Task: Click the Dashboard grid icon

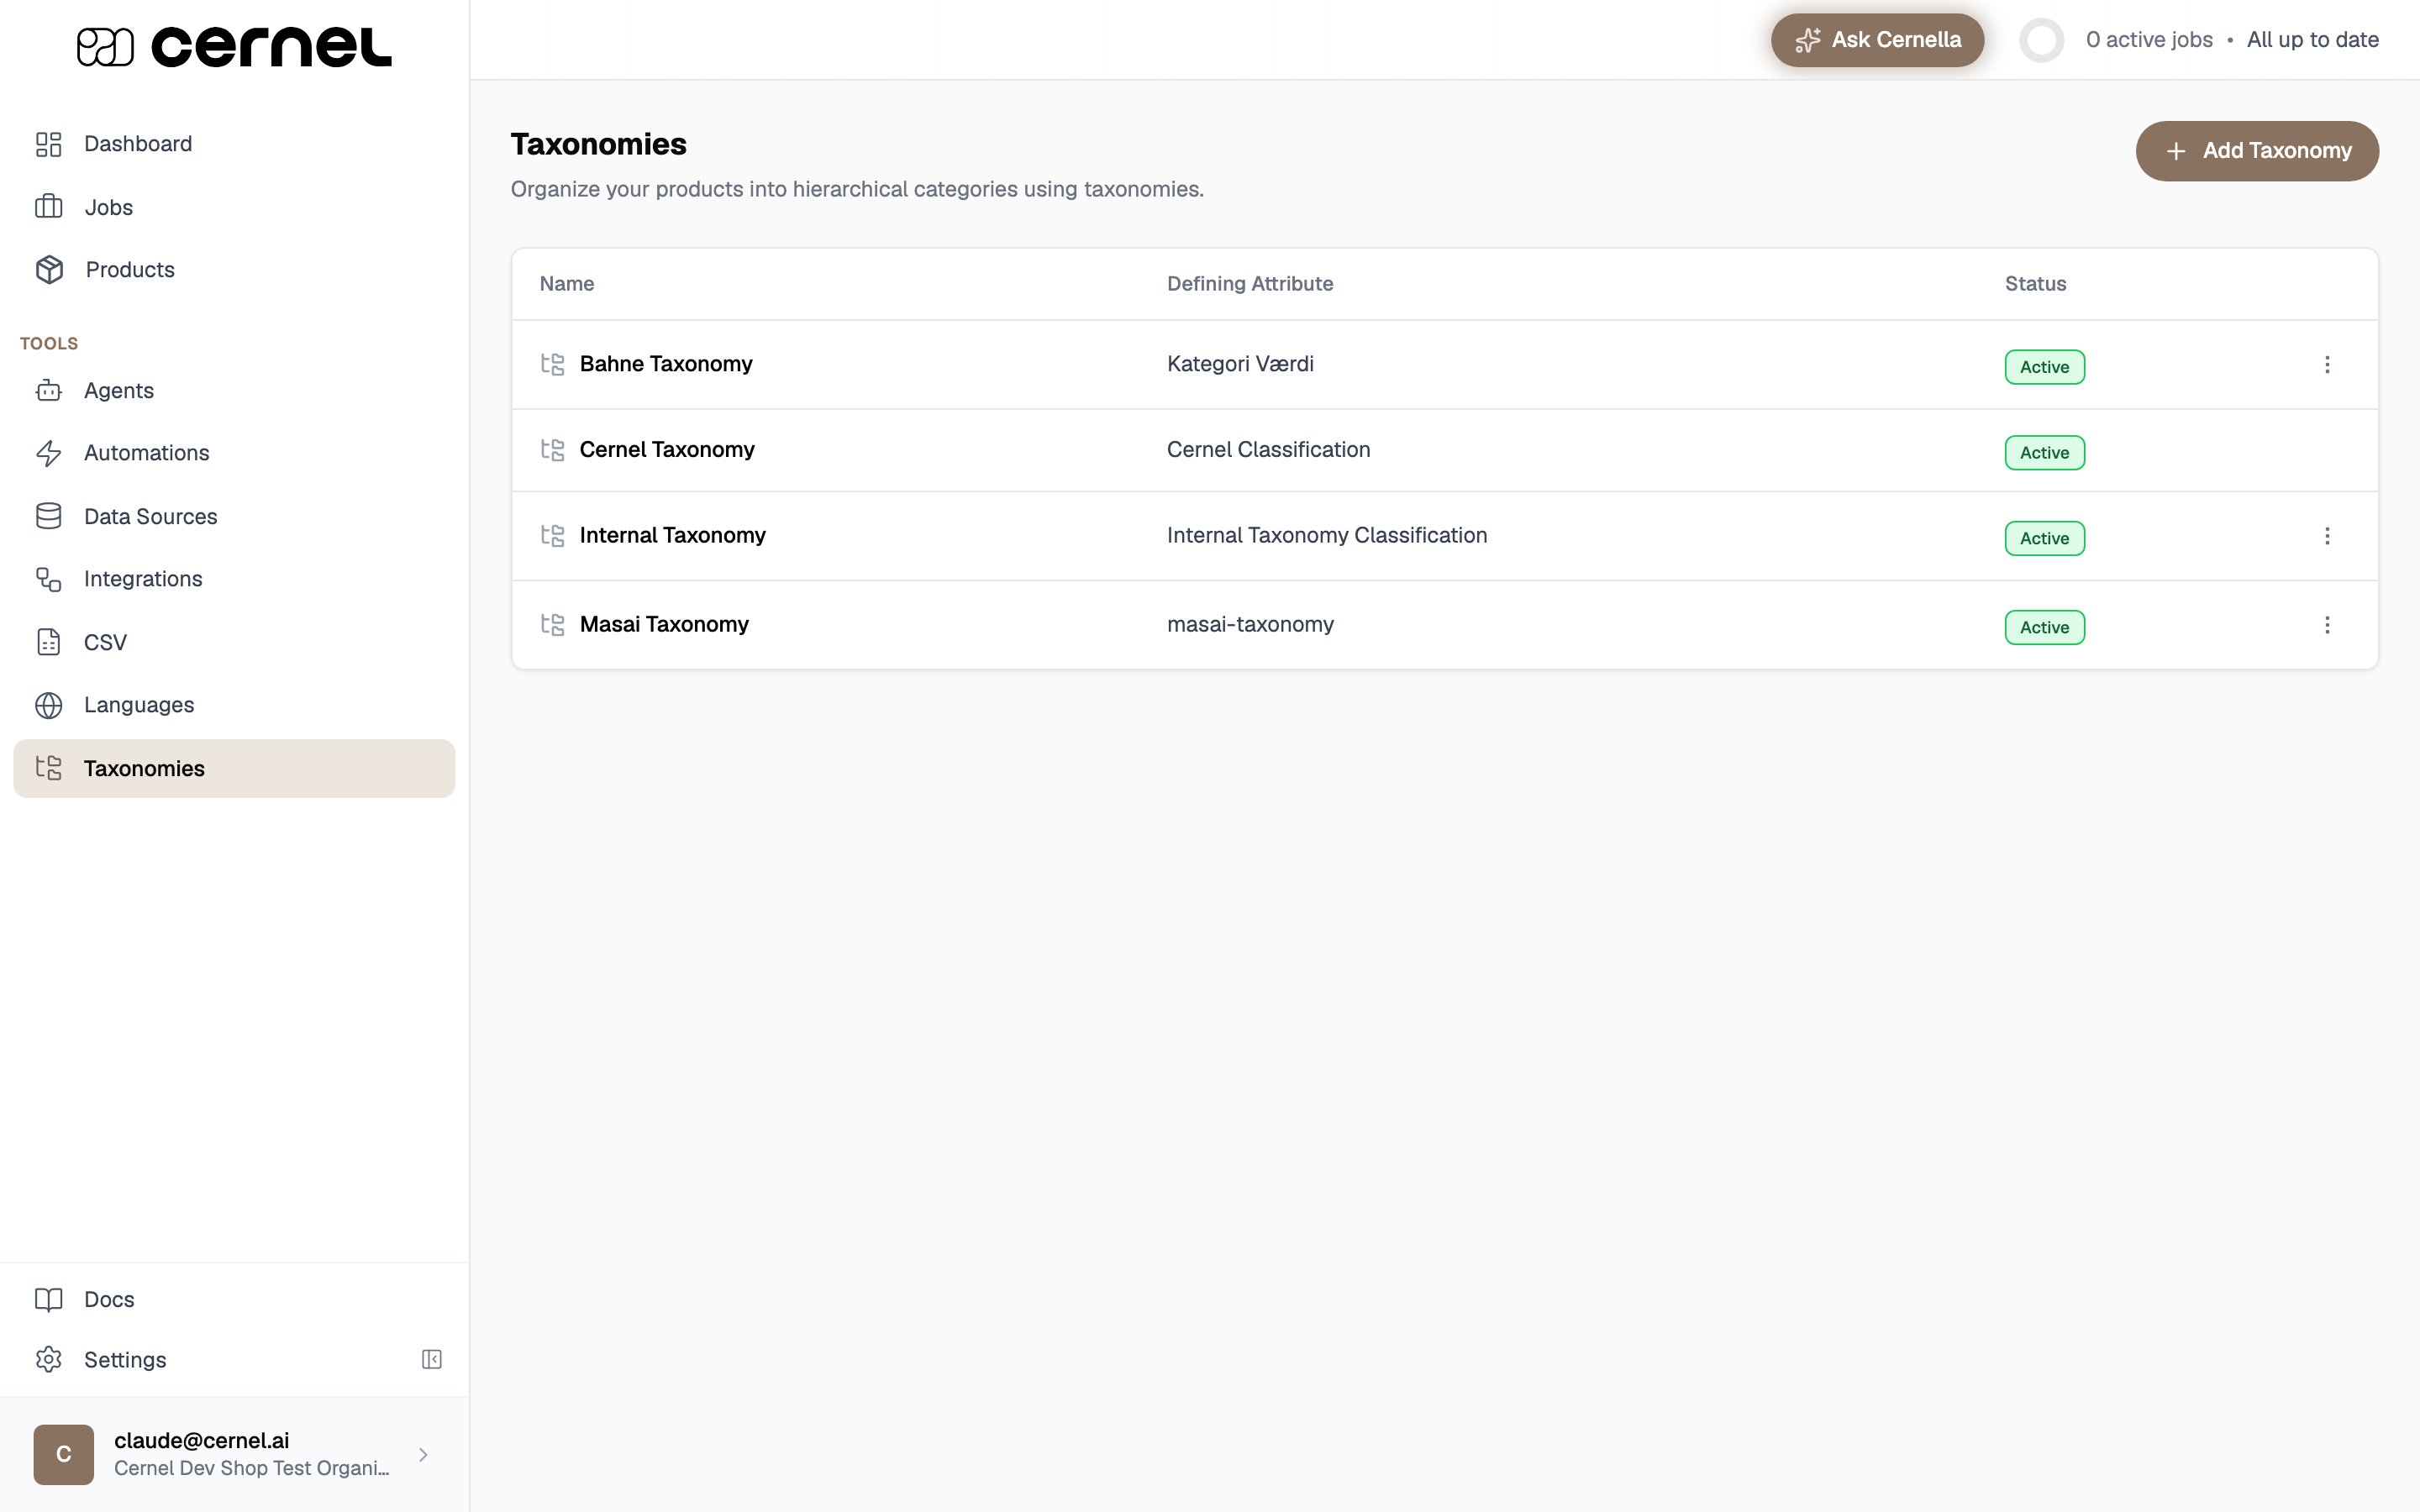Action: 49,144
